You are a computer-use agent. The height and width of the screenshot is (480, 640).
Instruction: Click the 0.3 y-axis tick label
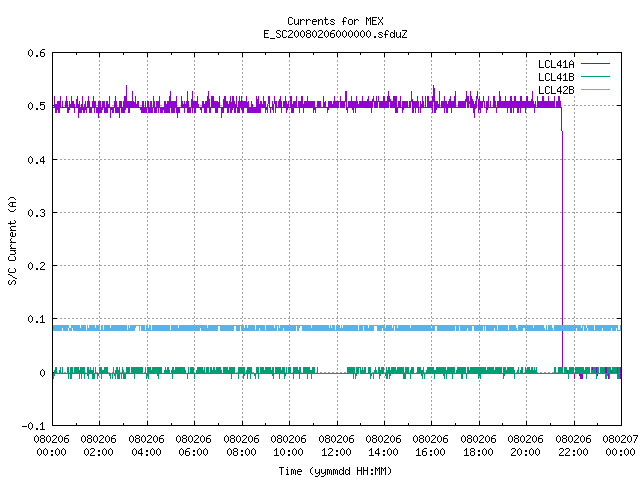pos(36,213)
